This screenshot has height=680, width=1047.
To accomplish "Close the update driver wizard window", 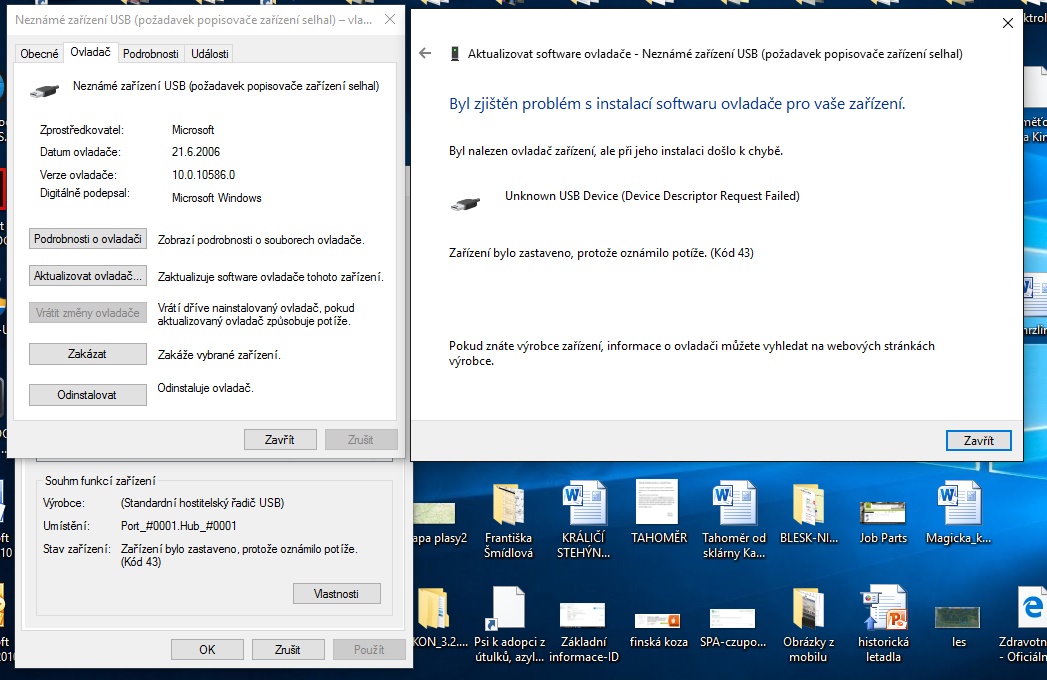I will coord(1008,23).
